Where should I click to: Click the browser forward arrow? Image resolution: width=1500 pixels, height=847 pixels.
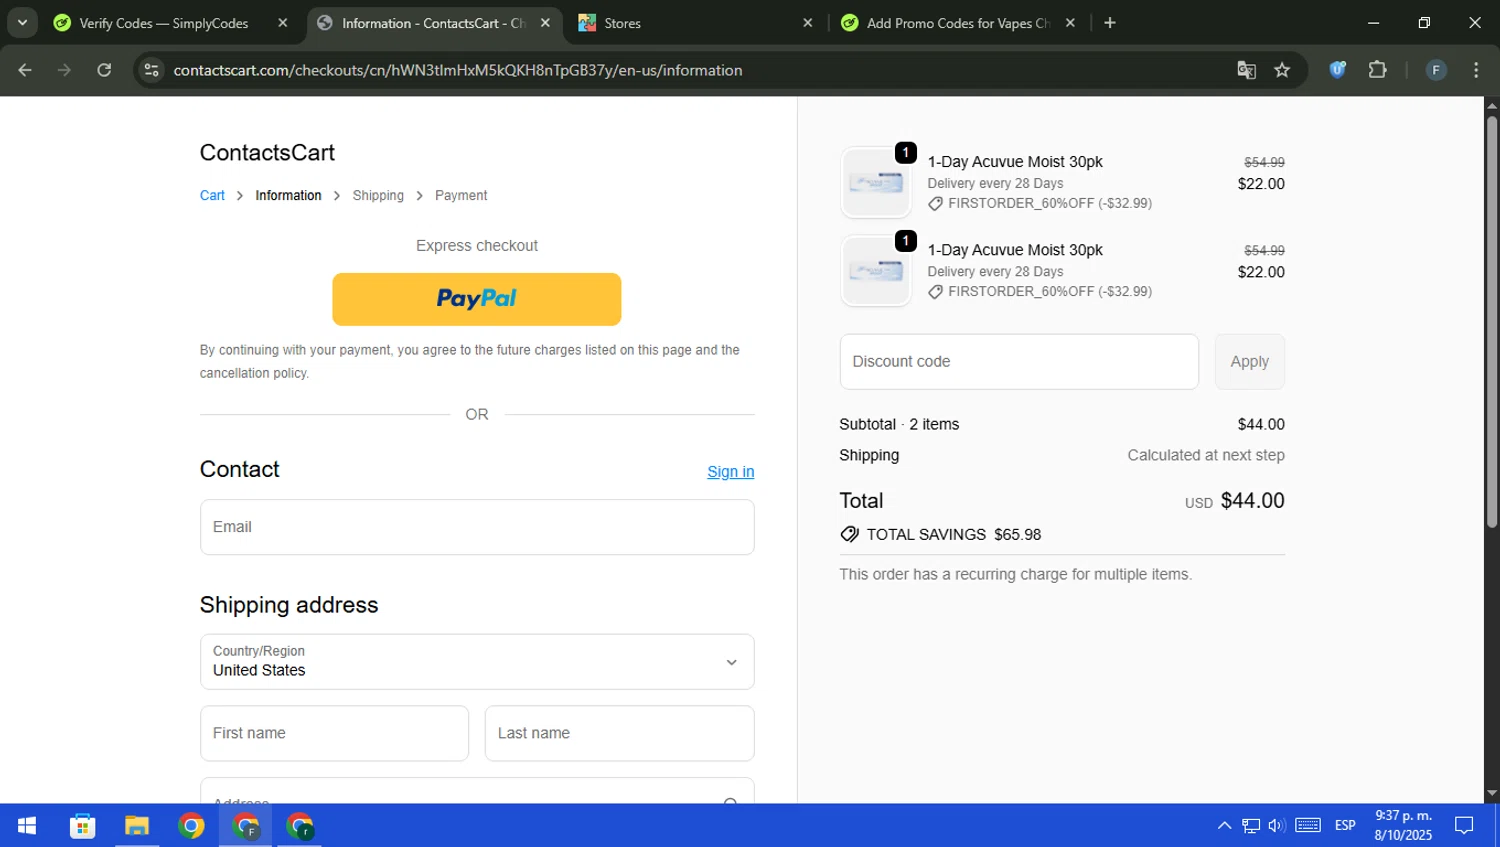(x=64, y=70)
